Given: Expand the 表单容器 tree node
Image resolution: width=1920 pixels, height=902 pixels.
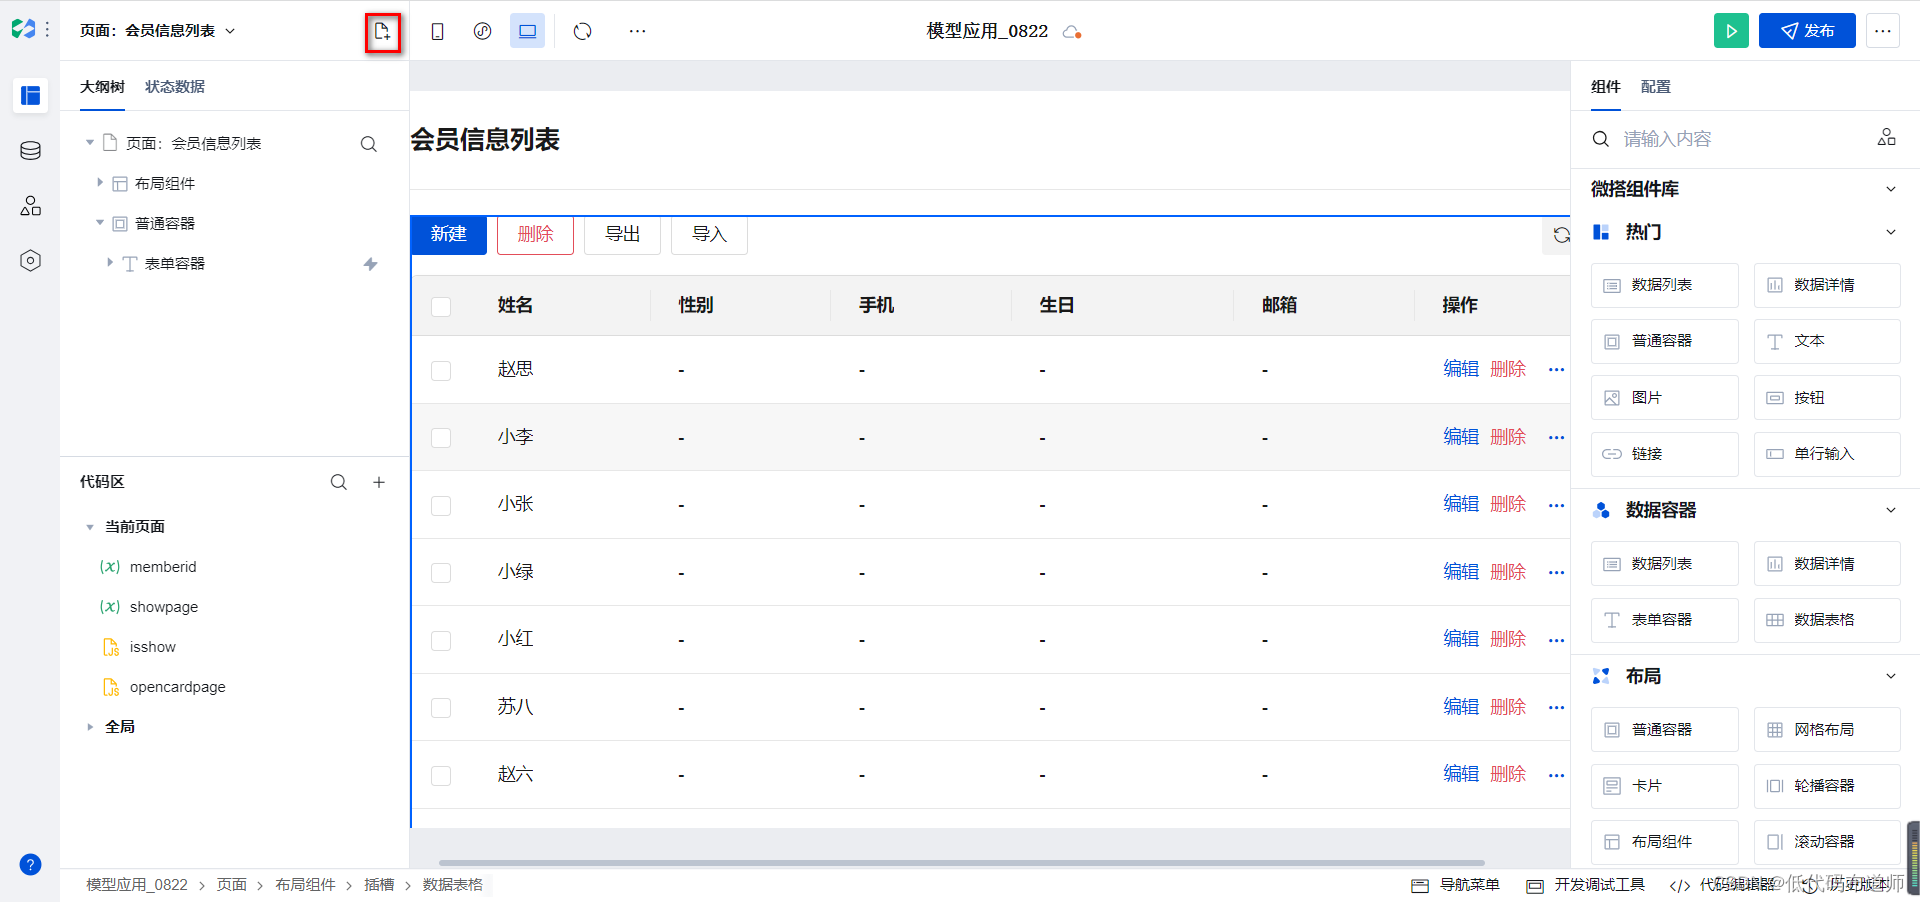Looking at the screenshot, I should (x=110, y=263).
